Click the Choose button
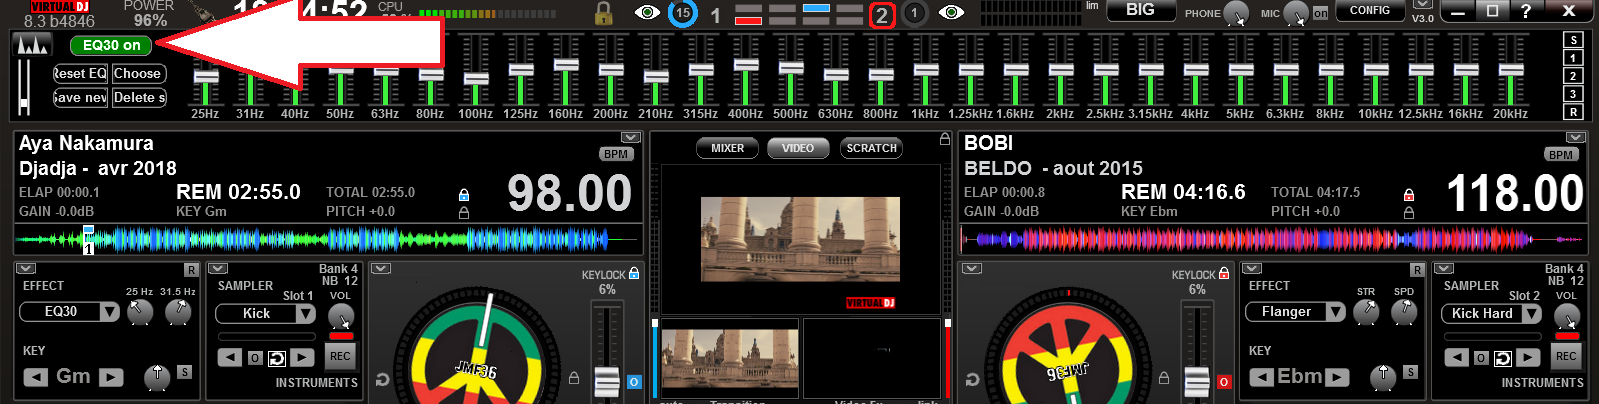Image resolution: width=1599 pixels, height=404 pixels. (138, 73)
